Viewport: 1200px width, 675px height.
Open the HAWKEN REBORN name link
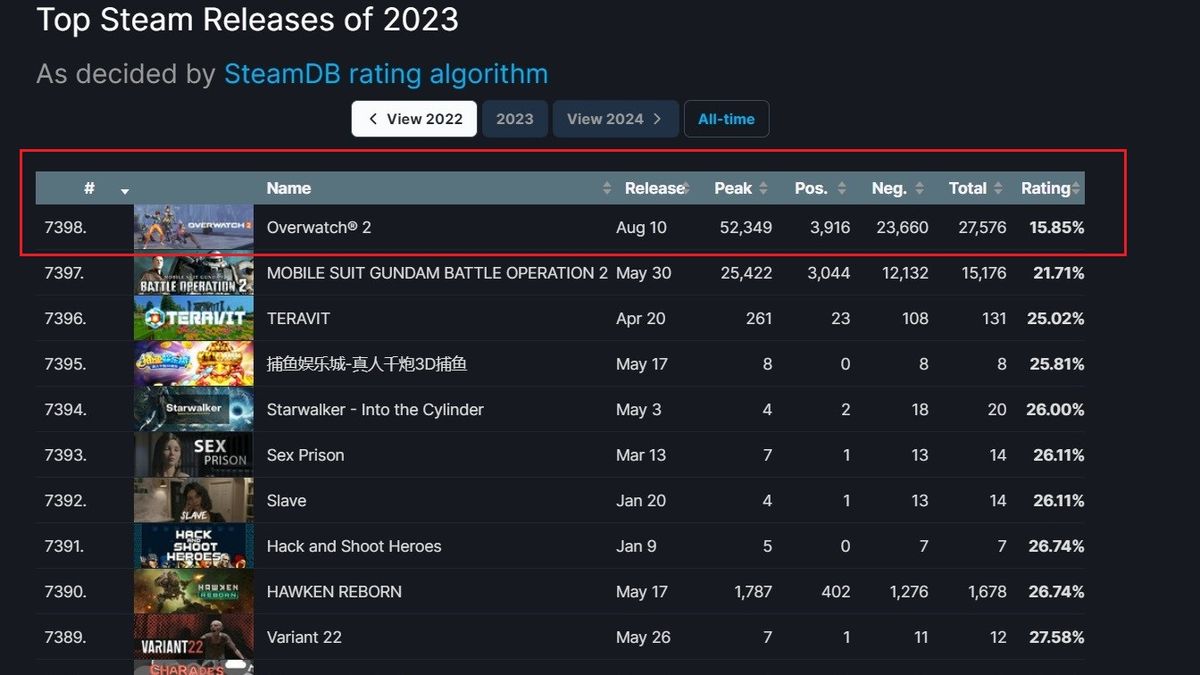[334, 592]
